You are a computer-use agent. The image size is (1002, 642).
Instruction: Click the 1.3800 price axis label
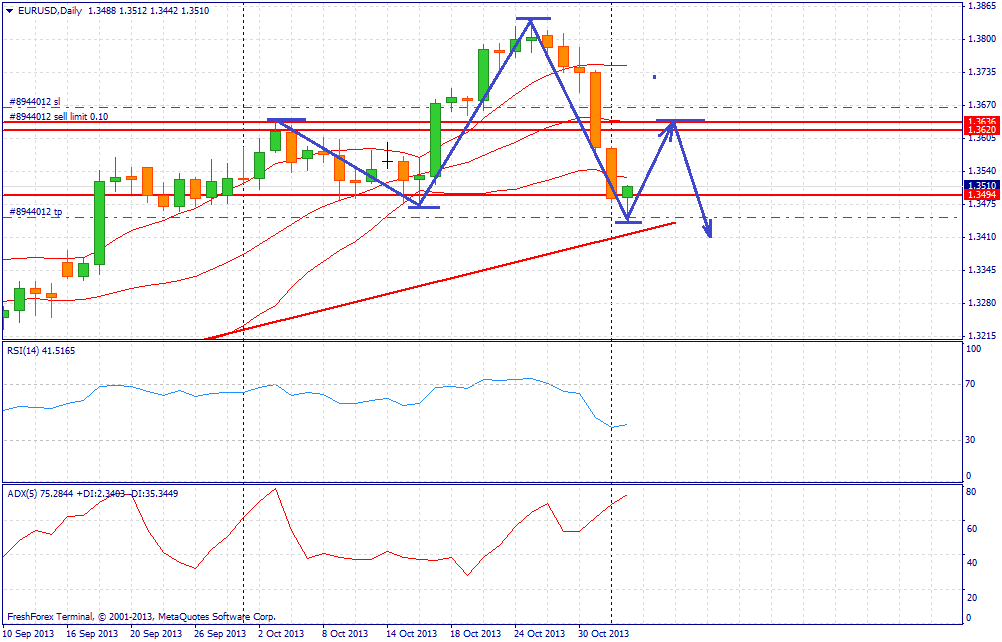982,39
